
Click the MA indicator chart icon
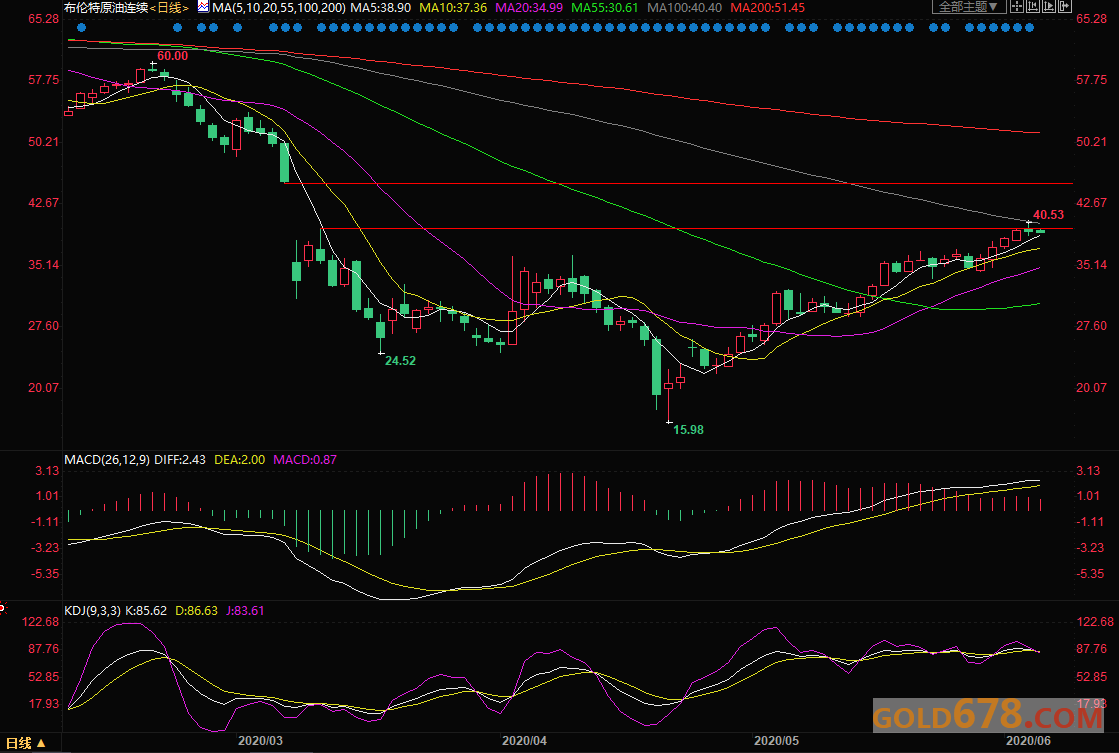pyautogui.click(x=203, y=7)
